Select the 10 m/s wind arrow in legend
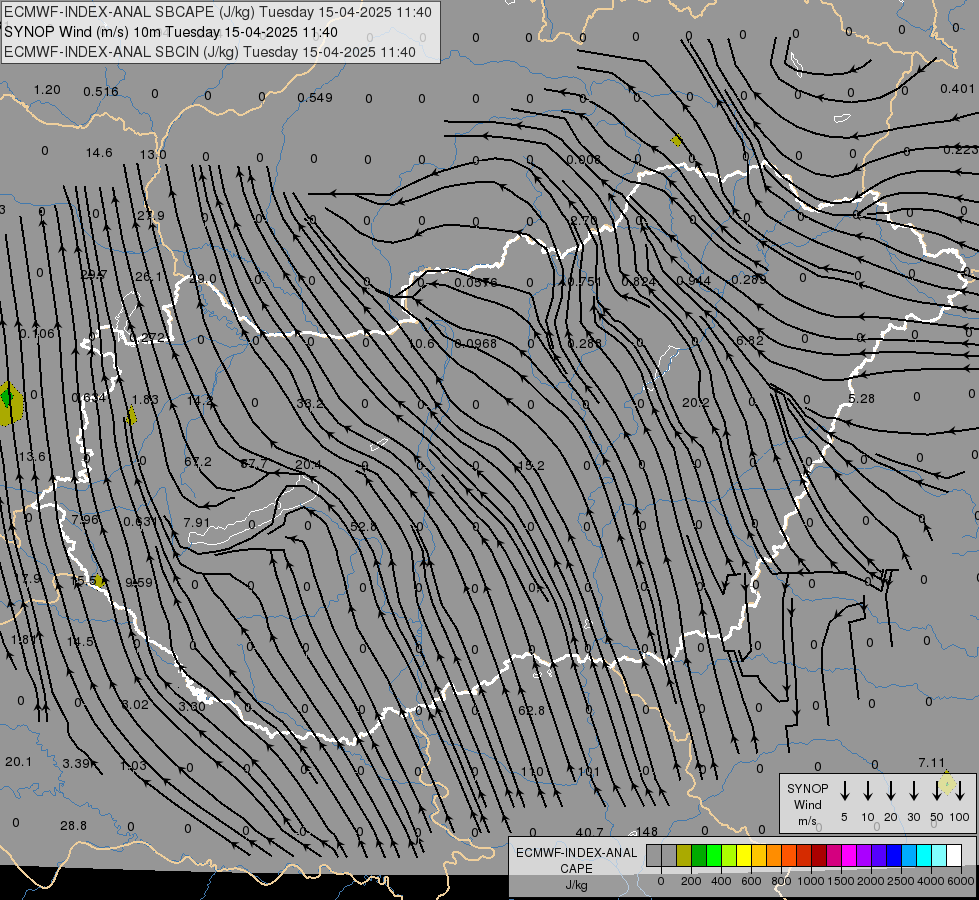The width and height of the screenshot is (979, 900). (868, 791)
